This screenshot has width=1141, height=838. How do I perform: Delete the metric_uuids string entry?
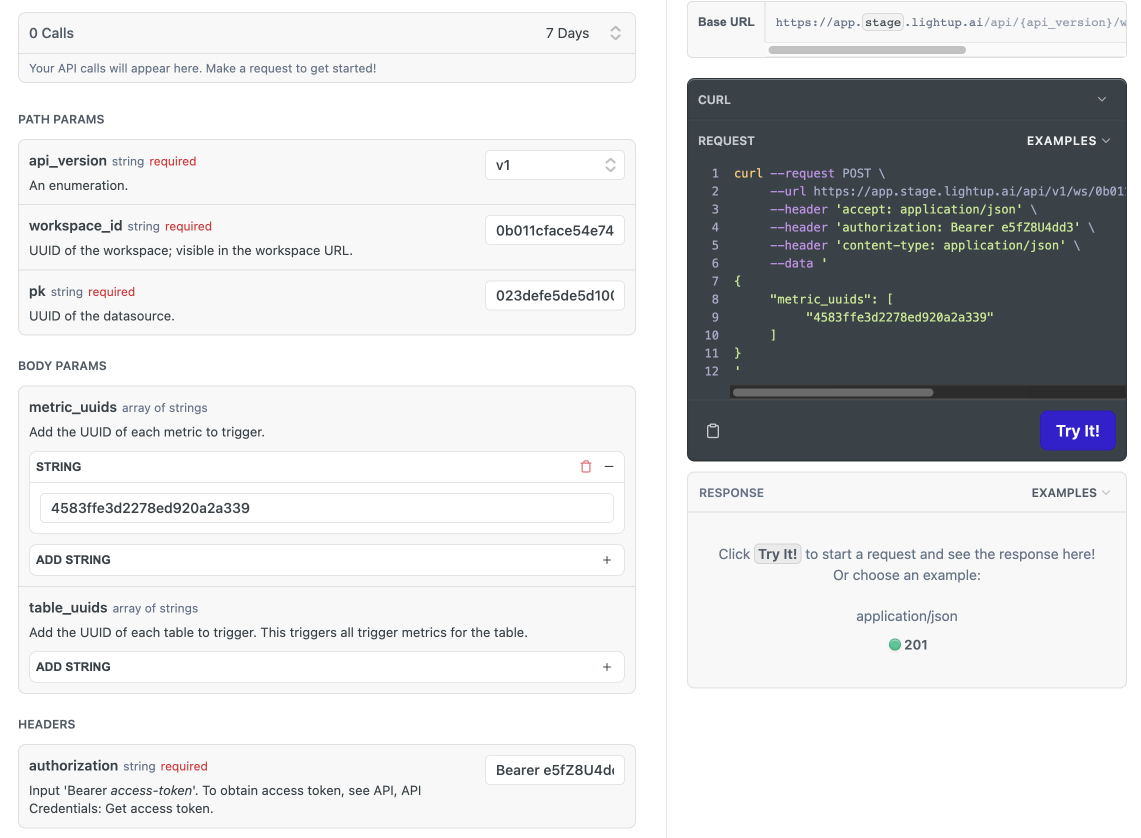click(586, 467)
